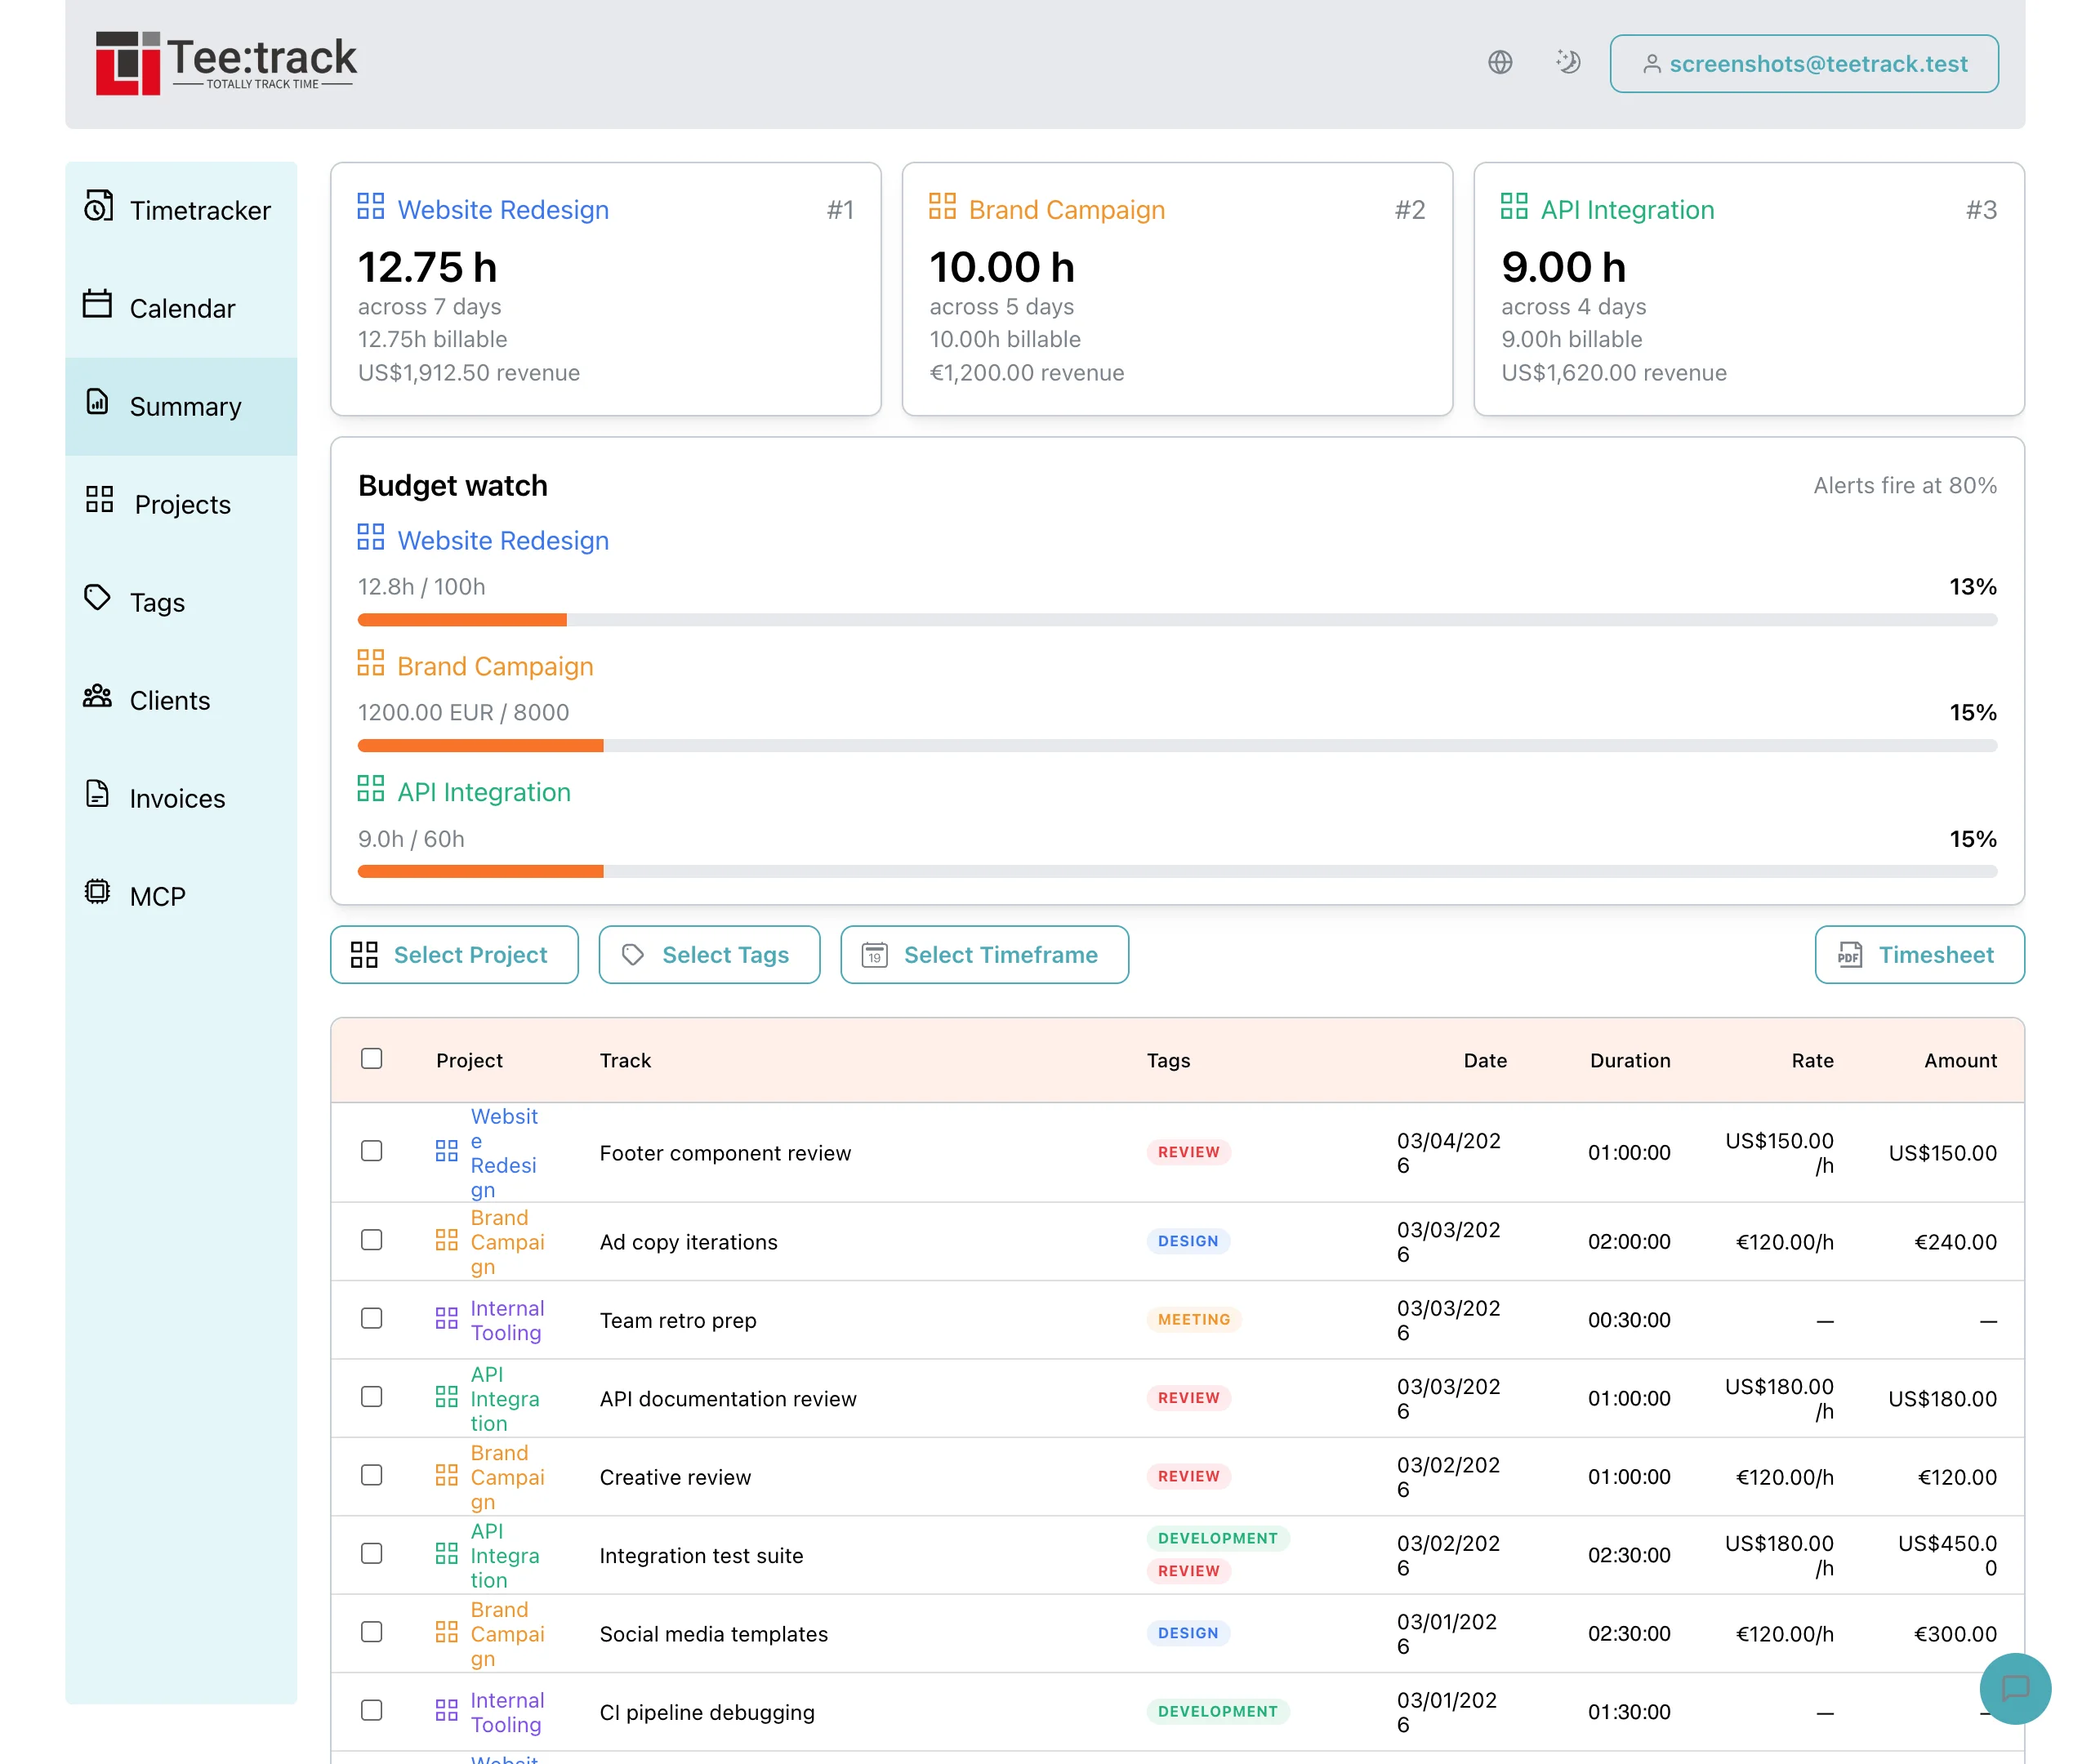Open the Website Redesign project link
Screen dimensions: 2091x1764
click(x=503, y=540)
